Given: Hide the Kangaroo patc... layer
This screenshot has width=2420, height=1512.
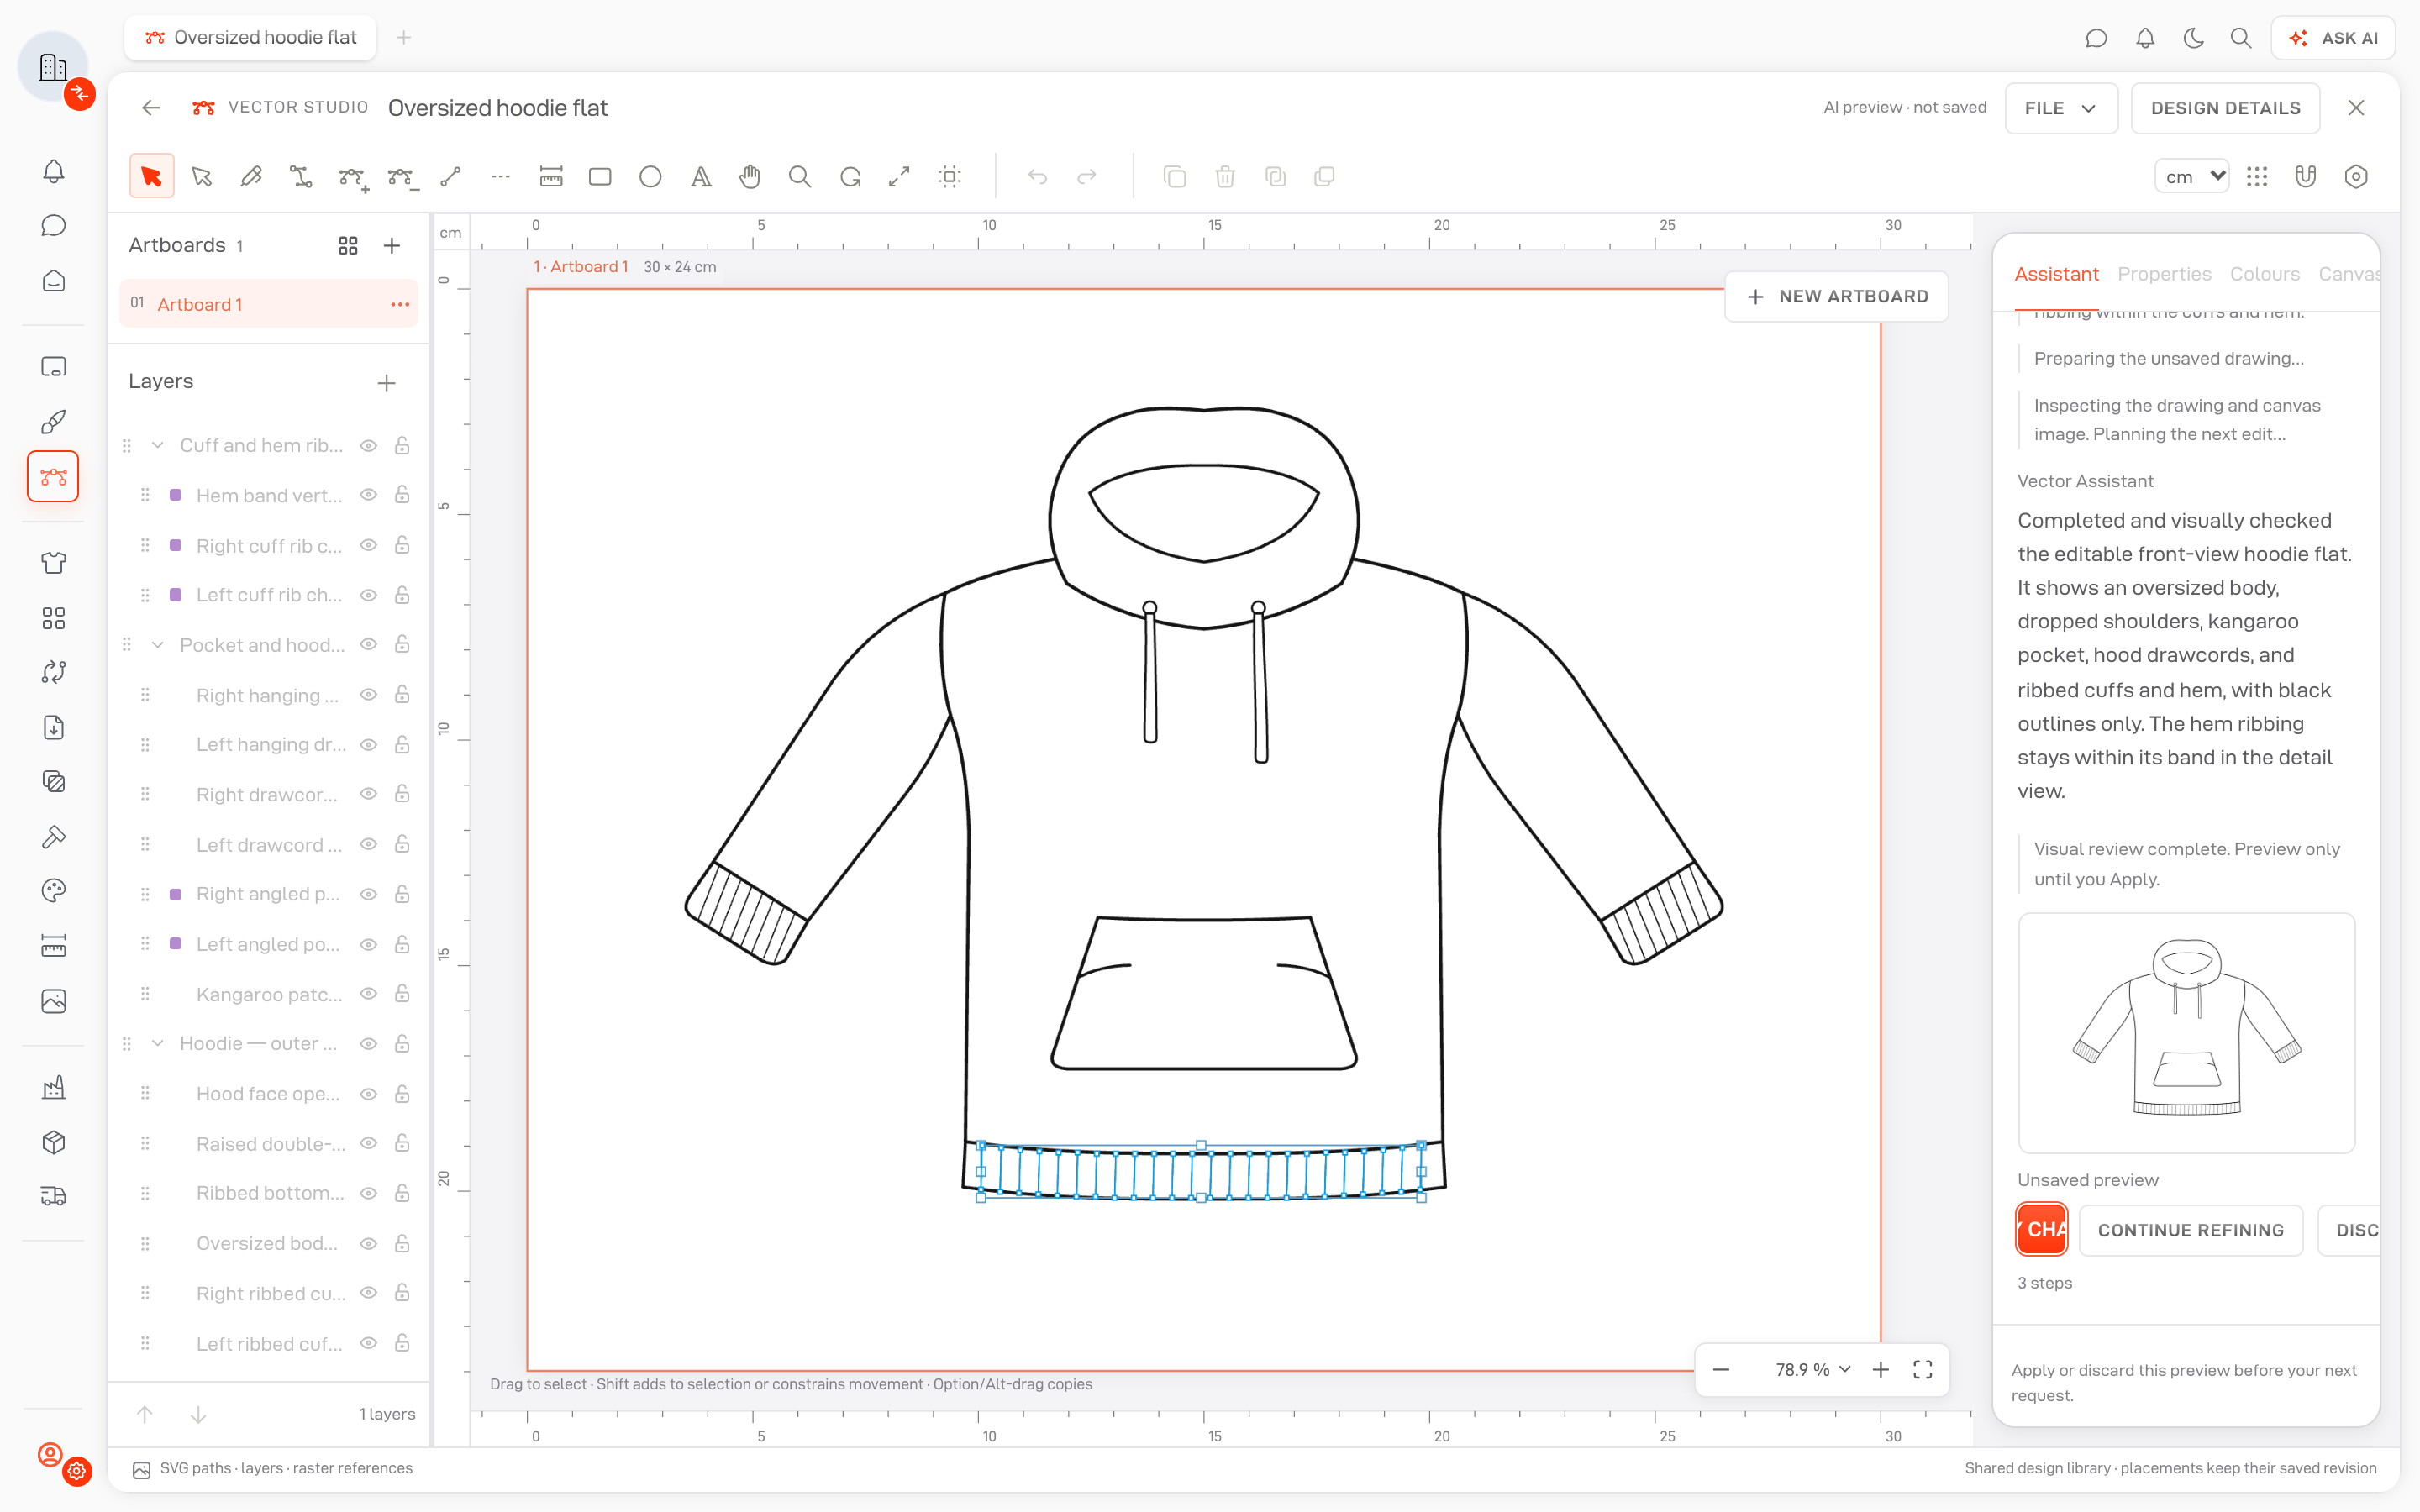Looking at the screenshot, I should tap(369, 994).
